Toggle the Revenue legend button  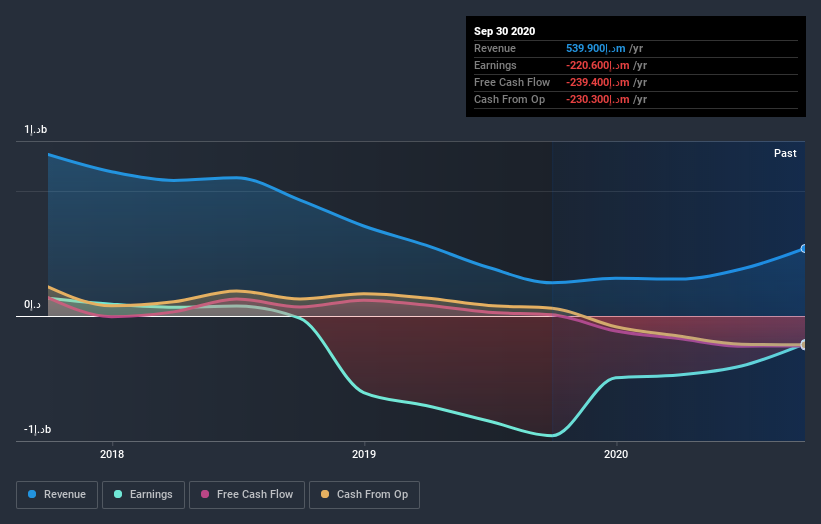tap(57, 495)
